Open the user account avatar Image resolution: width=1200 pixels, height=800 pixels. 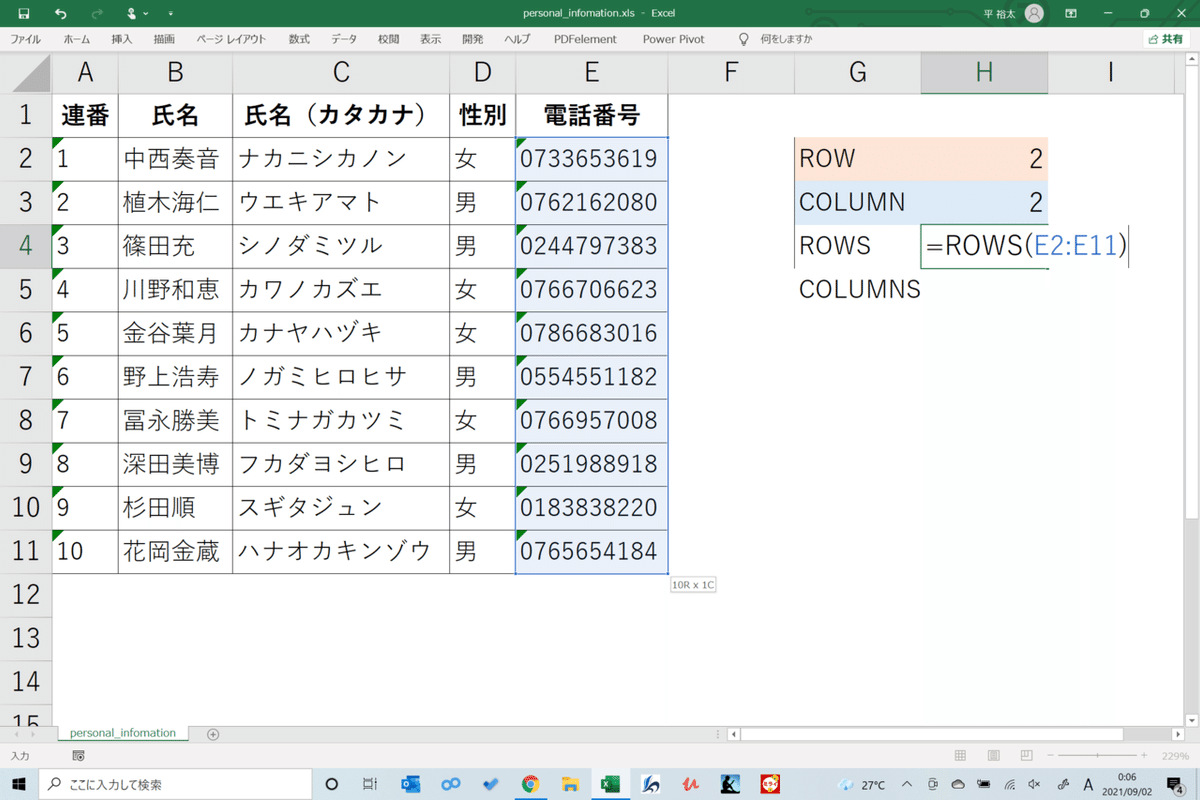[1034, 13]
